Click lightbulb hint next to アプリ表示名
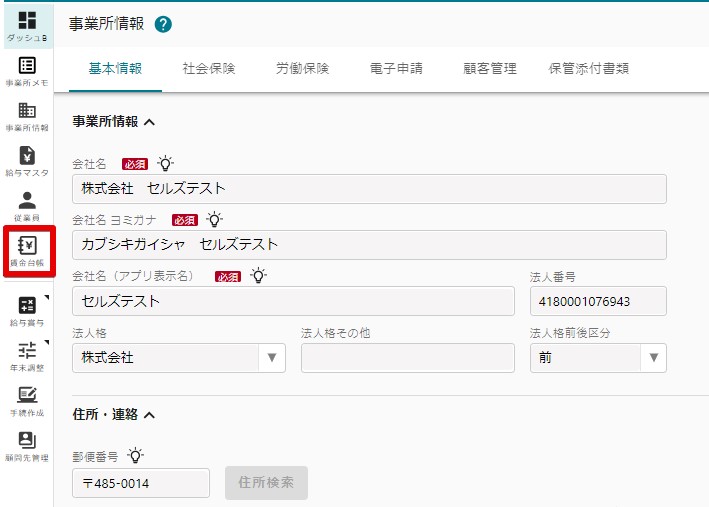The image size is (709, 507). coord(258,275)
